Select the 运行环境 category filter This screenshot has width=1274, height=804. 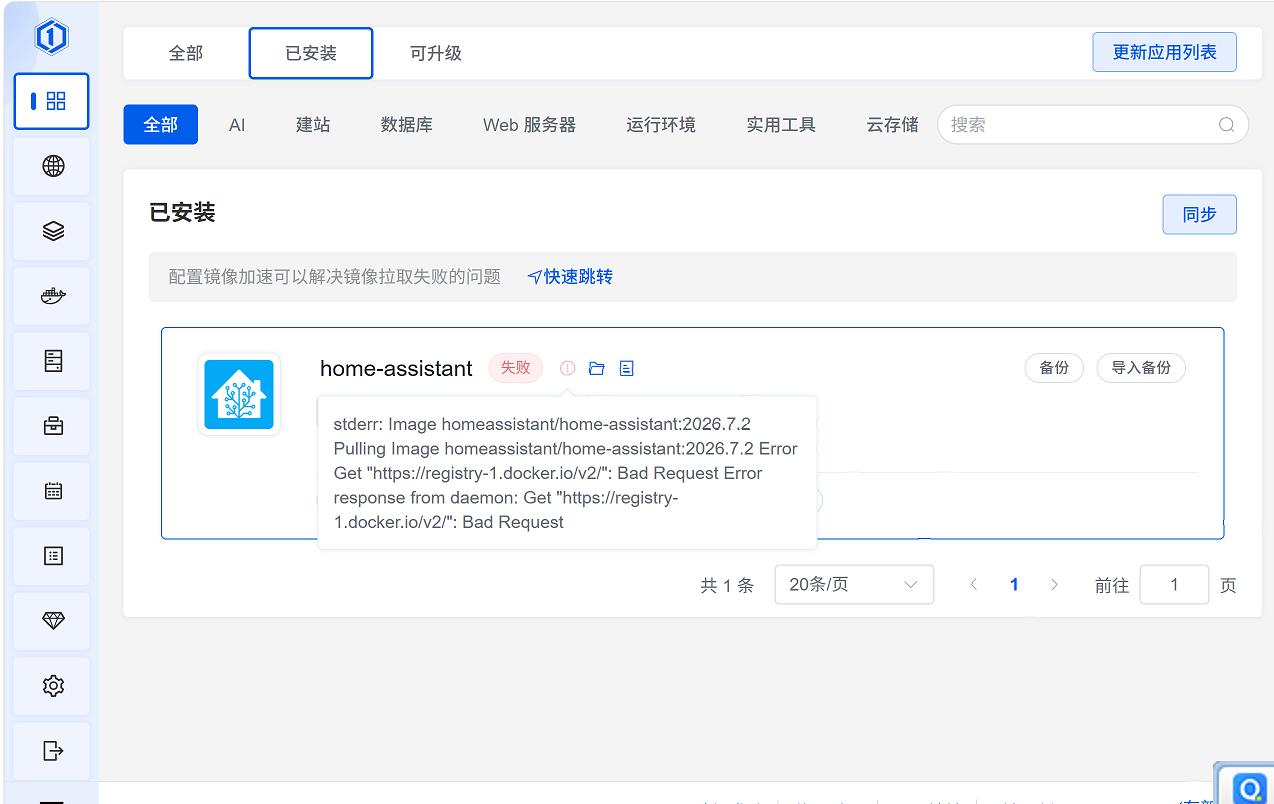click(661, 125)
